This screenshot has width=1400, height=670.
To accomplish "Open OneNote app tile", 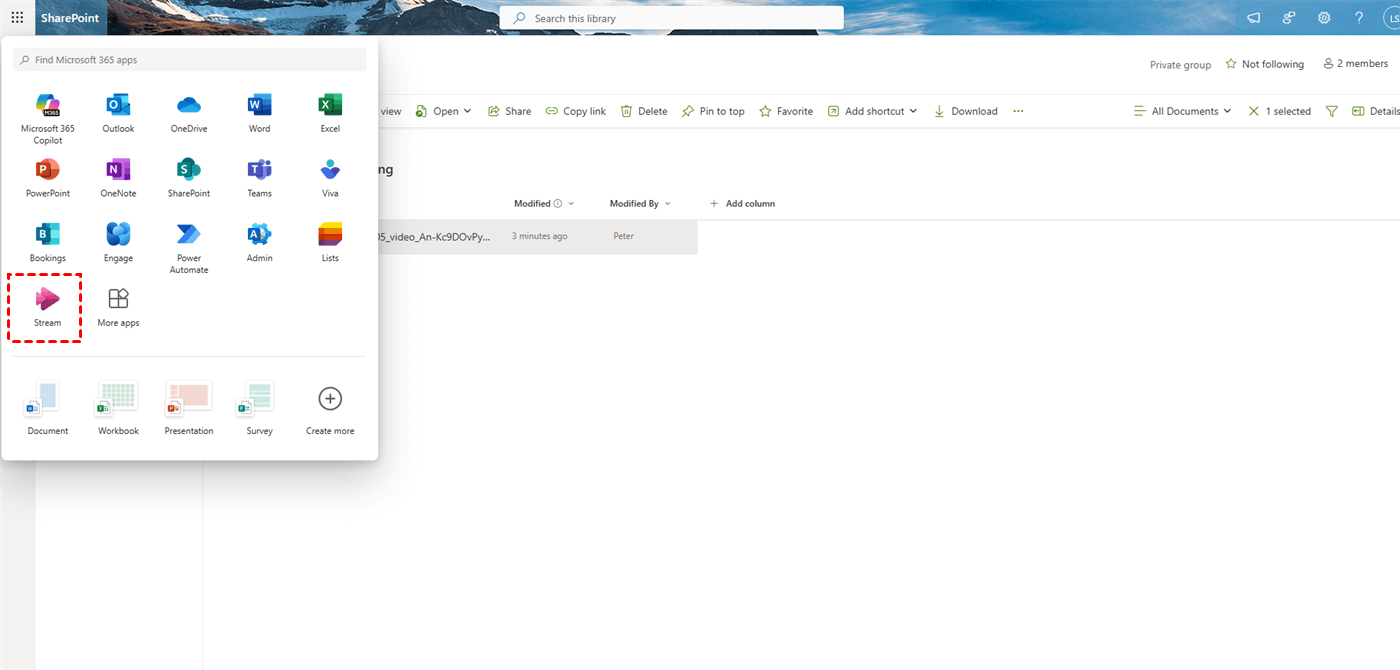I will [118, 178].
